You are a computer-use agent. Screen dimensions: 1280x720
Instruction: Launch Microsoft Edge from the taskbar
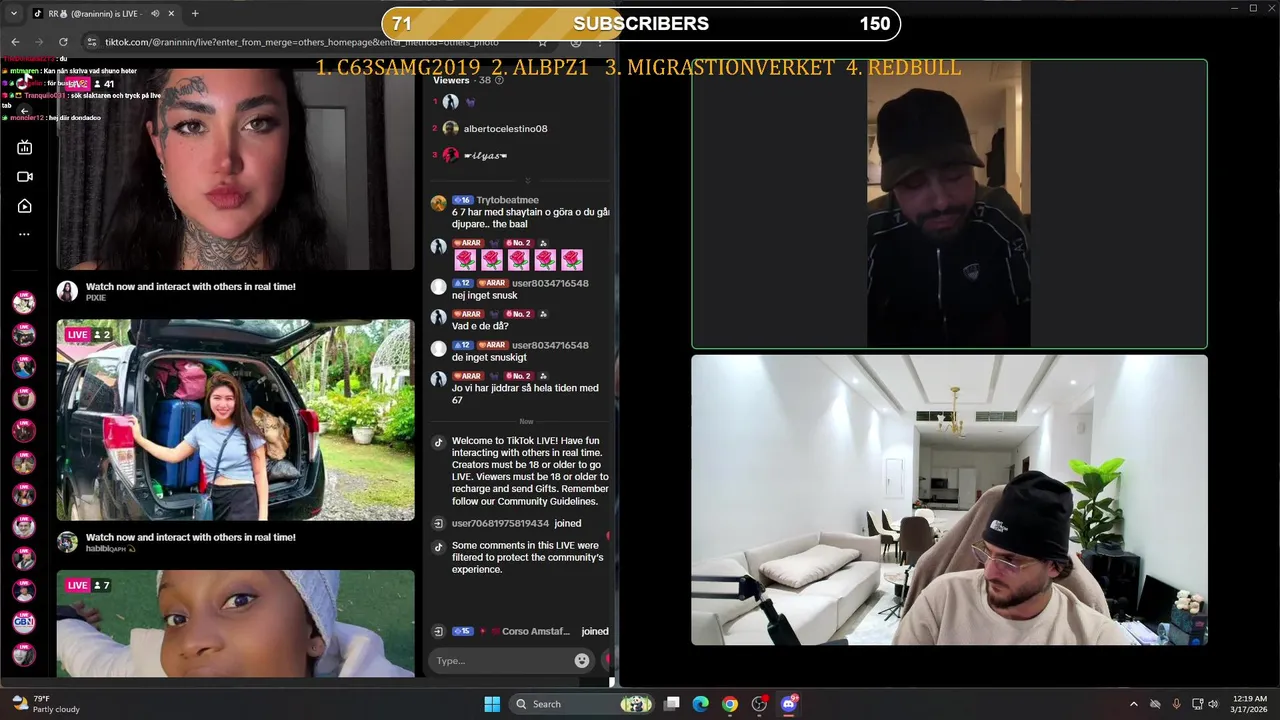point(701,704)
